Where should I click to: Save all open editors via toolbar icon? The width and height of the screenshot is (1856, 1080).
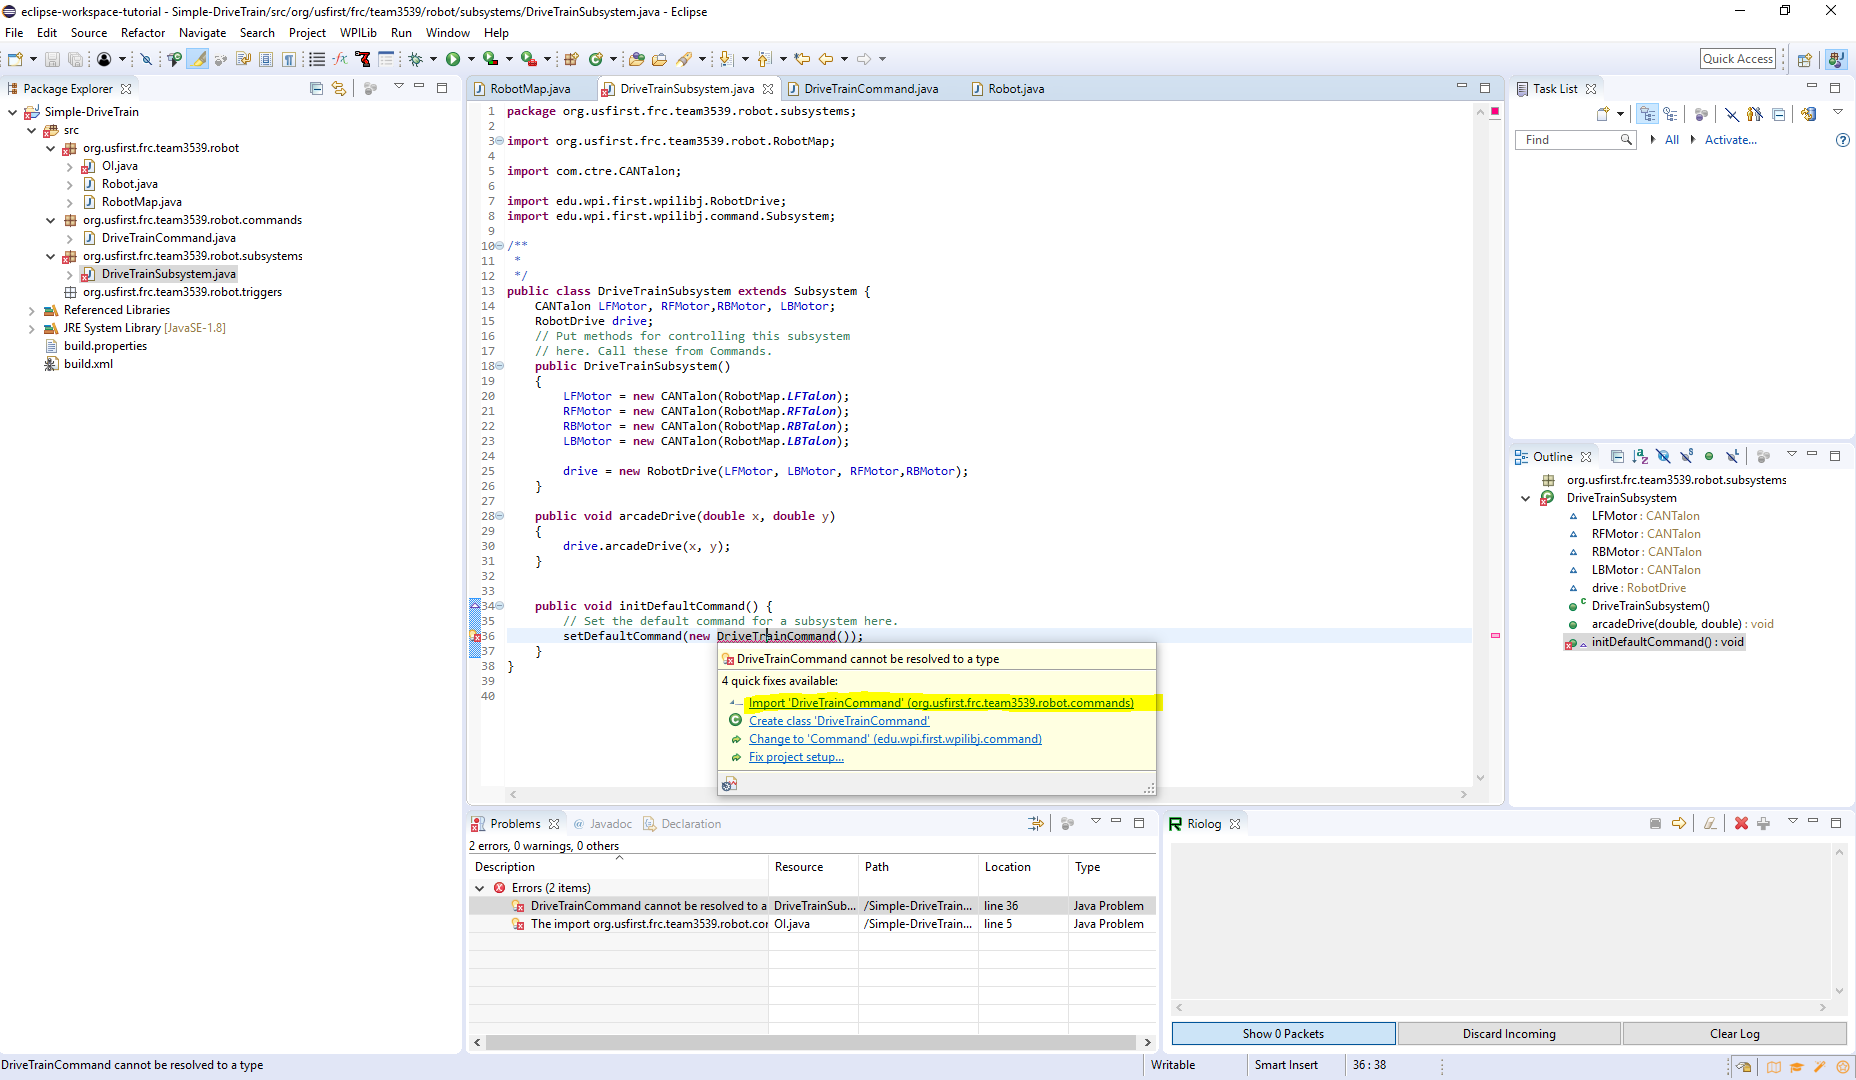coord(76,59)
